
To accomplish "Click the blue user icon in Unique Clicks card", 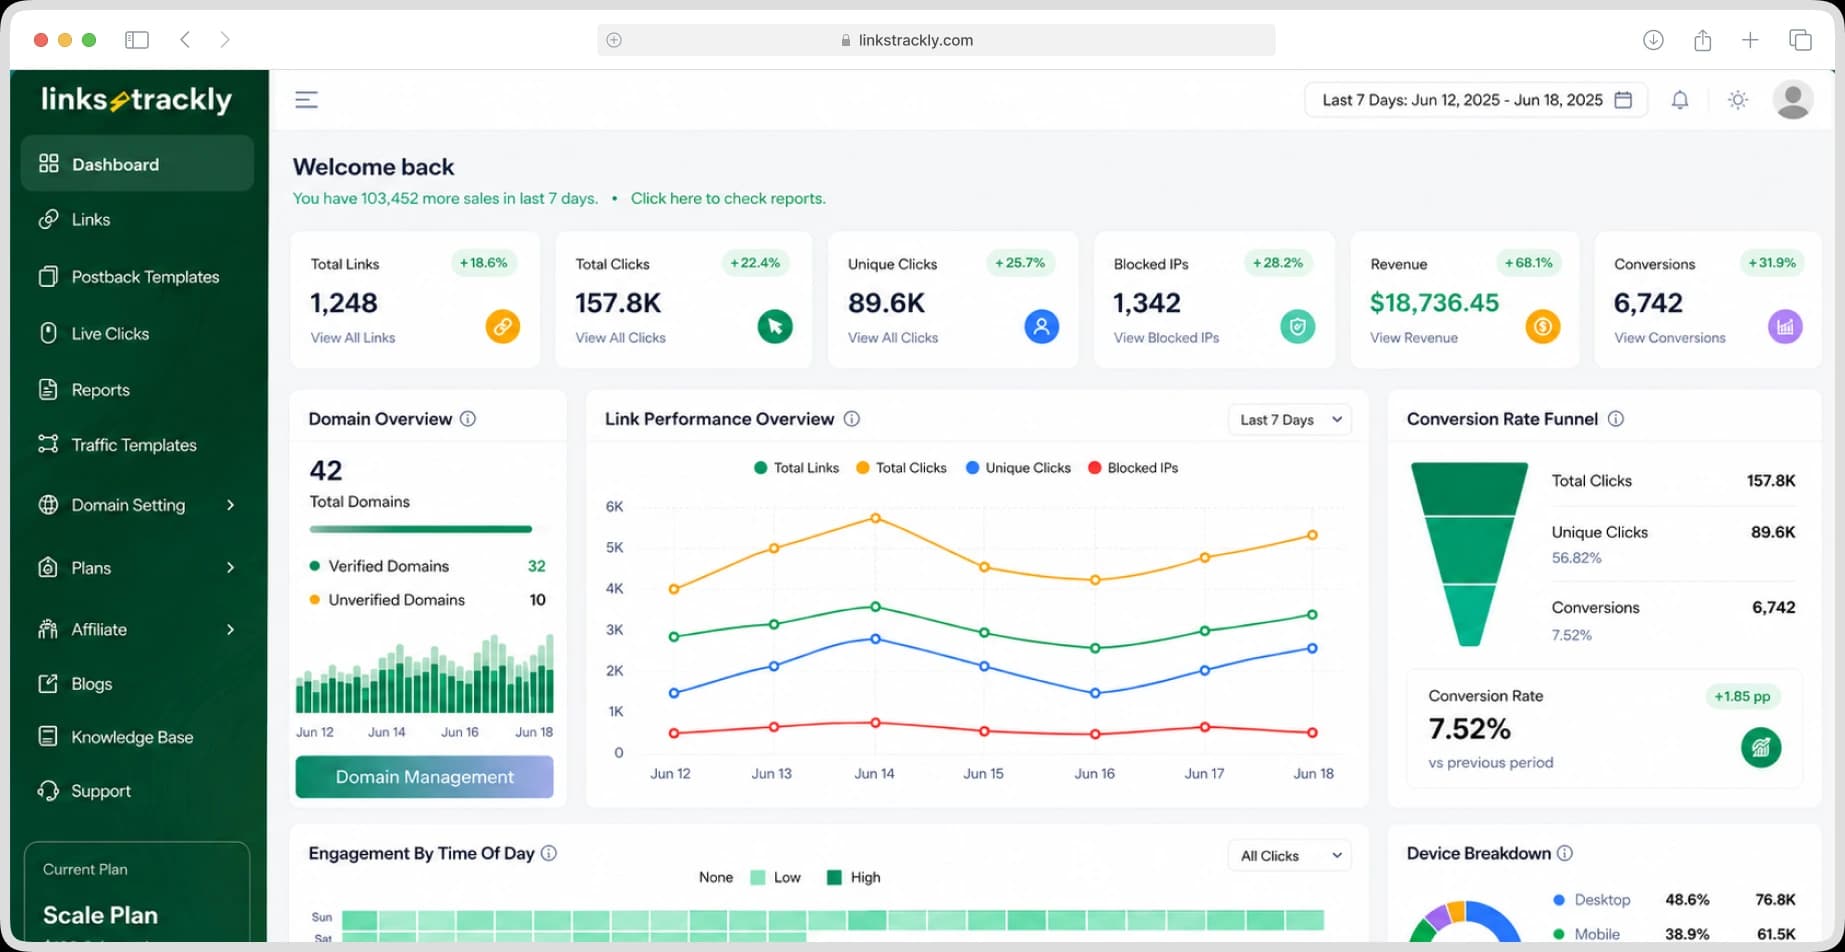I will click(1042, 326).
